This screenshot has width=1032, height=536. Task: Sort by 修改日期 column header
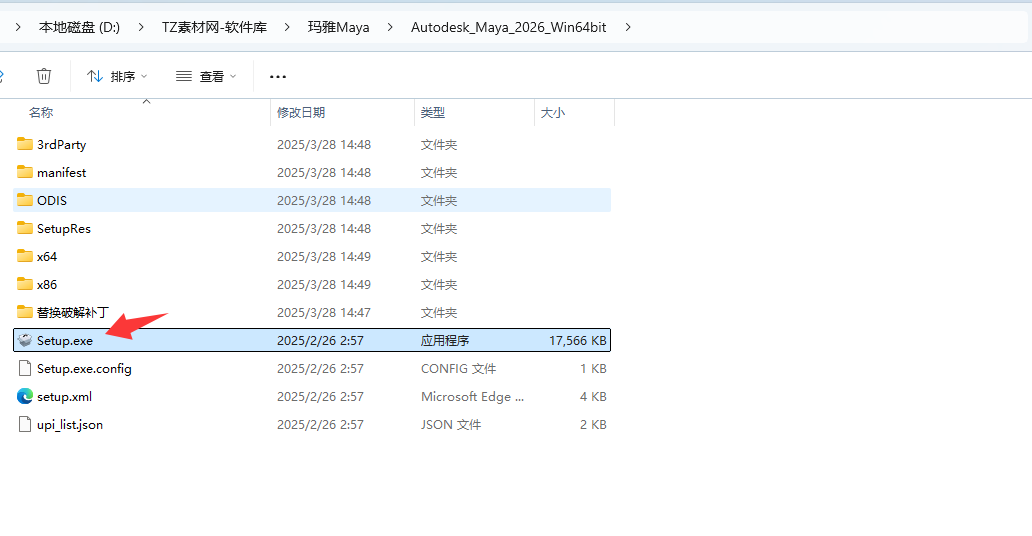(x=301, y=113)
